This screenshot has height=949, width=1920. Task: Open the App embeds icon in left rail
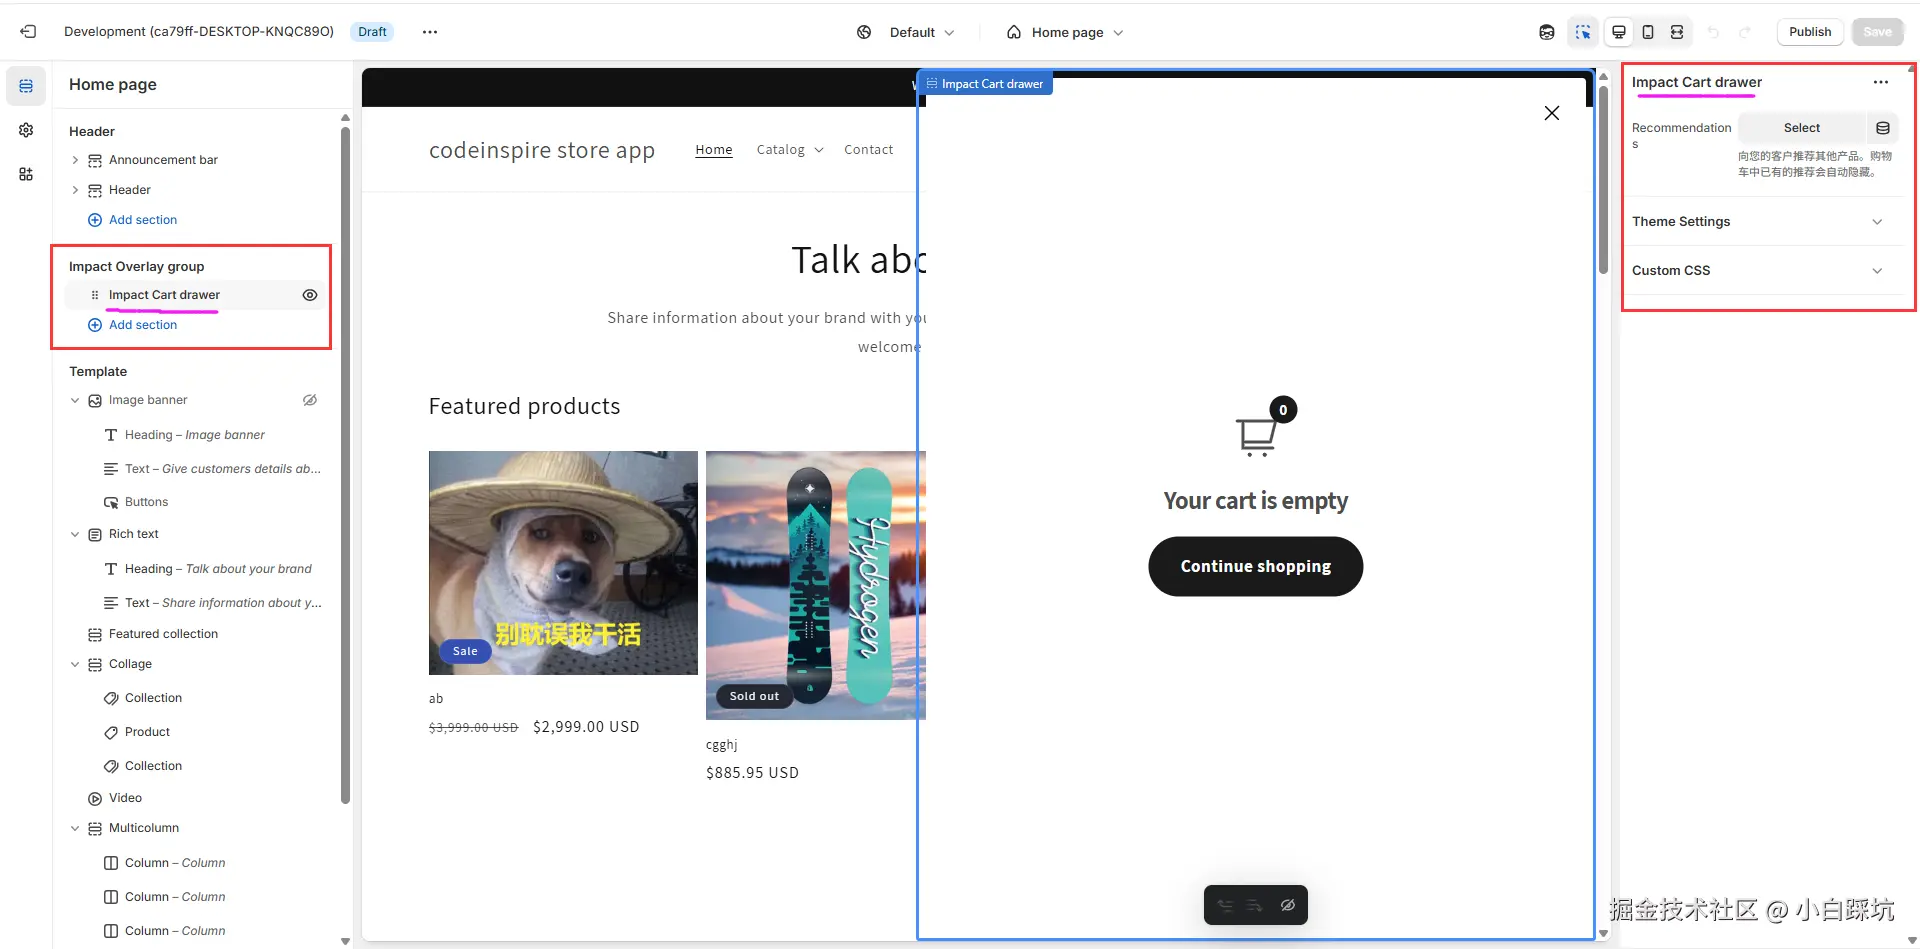point(26,174)
